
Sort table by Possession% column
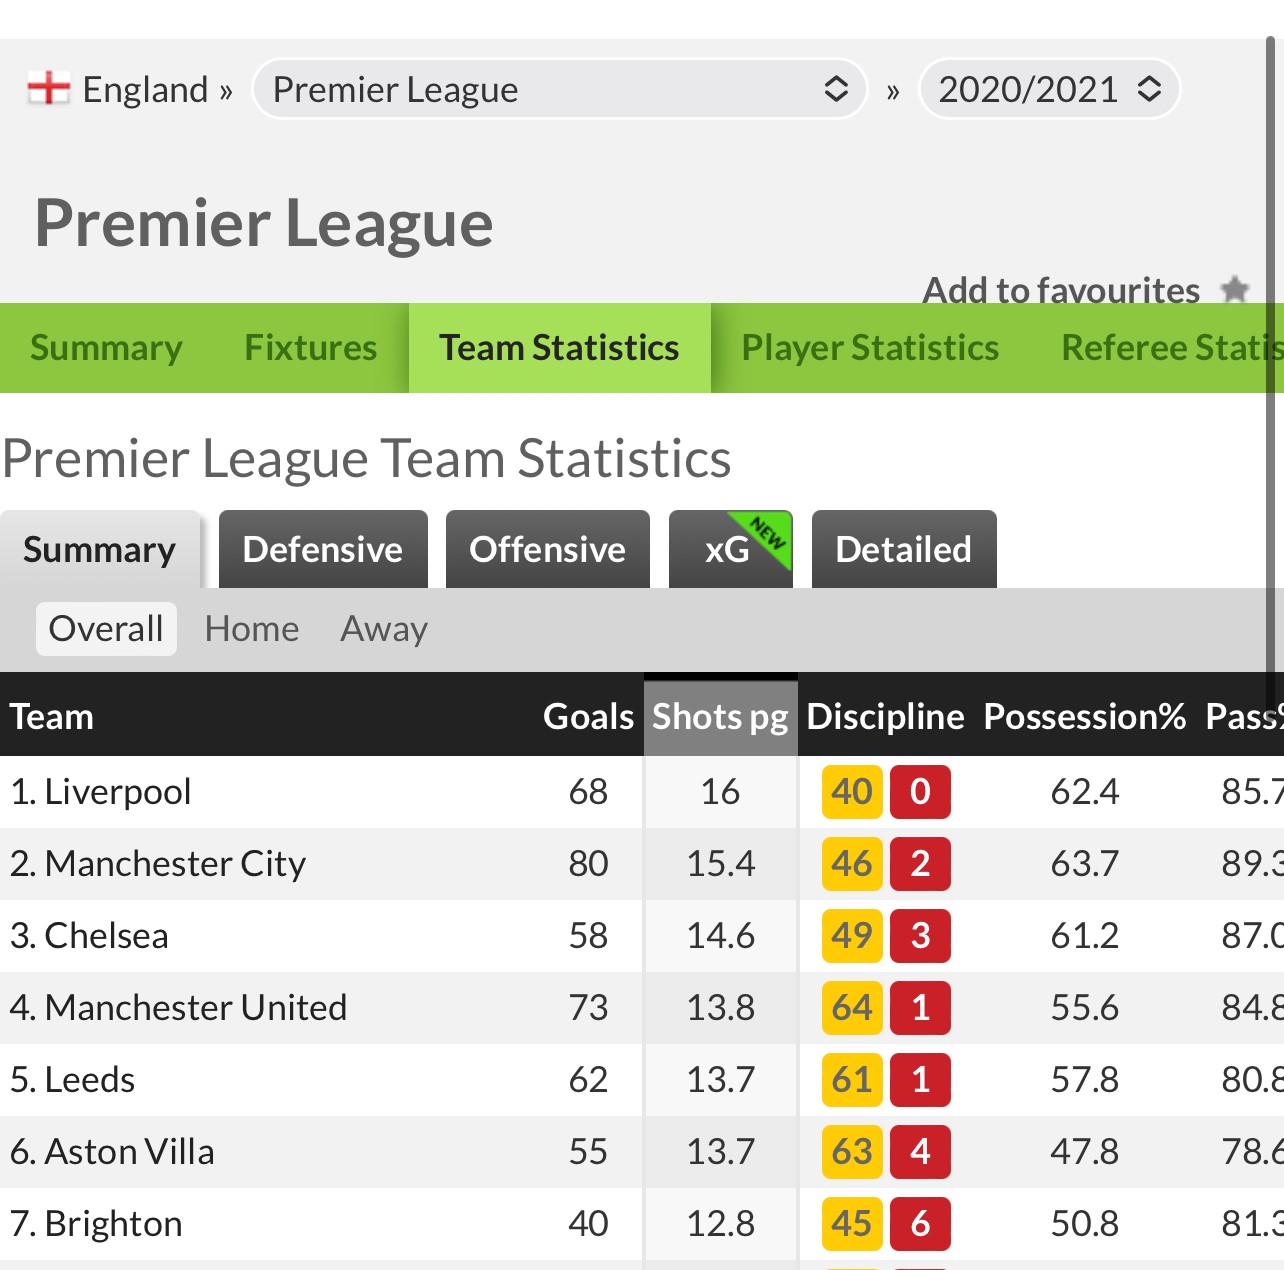pyautogui.click(x=1085, y=717)
